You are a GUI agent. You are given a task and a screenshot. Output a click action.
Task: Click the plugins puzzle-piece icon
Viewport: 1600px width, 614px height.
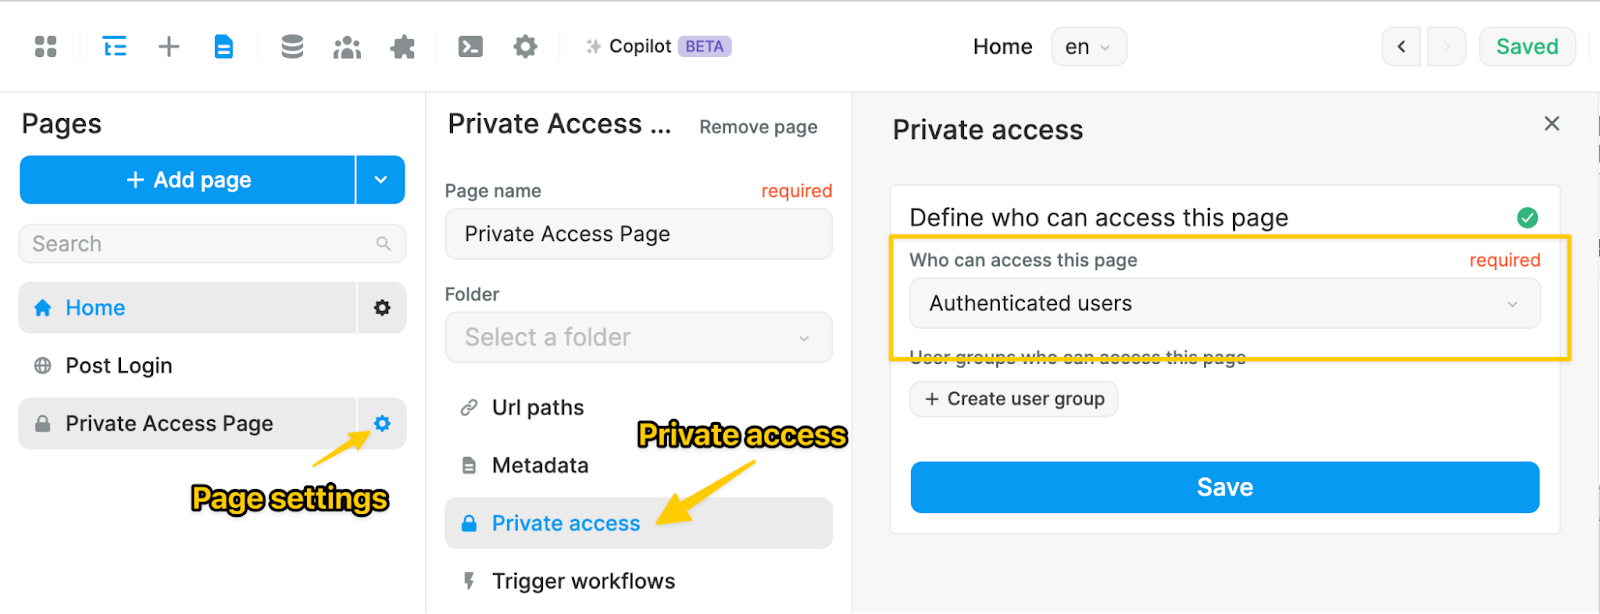point(402,46)
